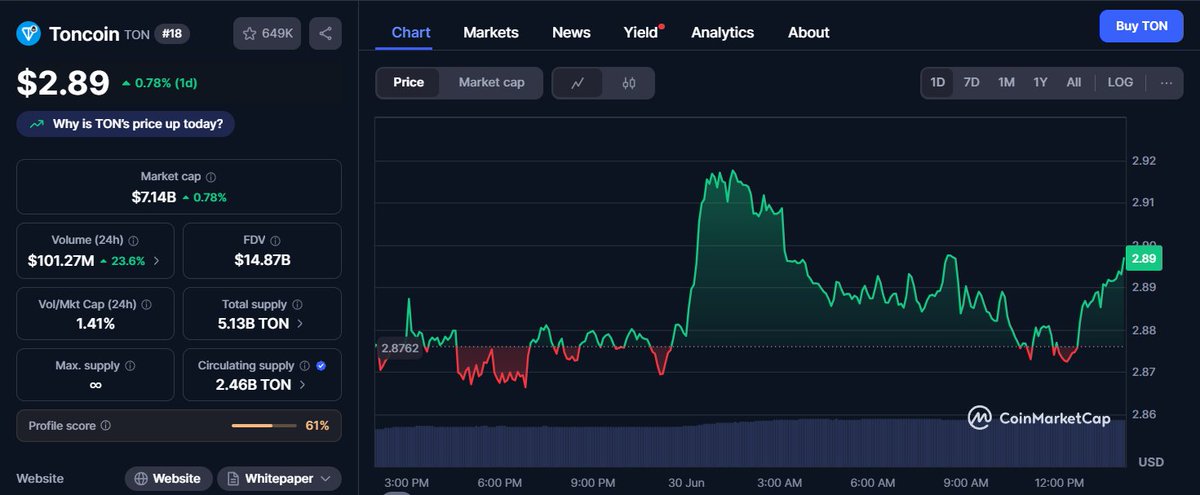
Task: Click the document icon on Whitepaper button
Action: pos(233,479)
